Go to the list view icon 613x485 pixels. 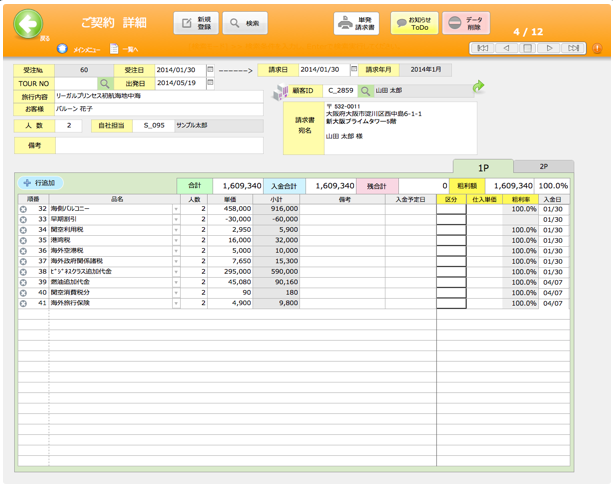tap(114, 49)
